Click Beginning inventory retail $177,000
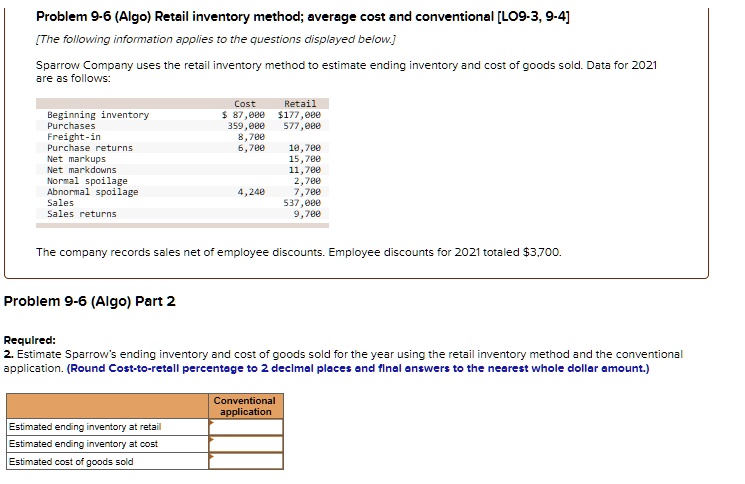The width and height of the screenshot is (745, 484). tap(299, 115)
